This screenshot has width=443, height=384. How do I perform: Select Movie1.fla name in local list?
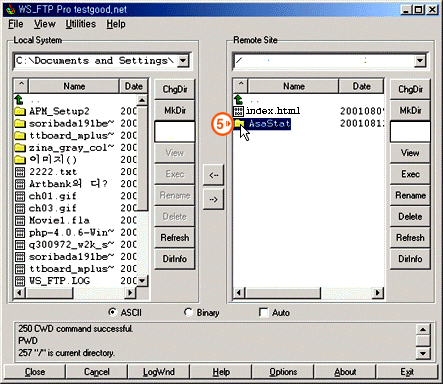pyautogui.click(x=59, y=220)
